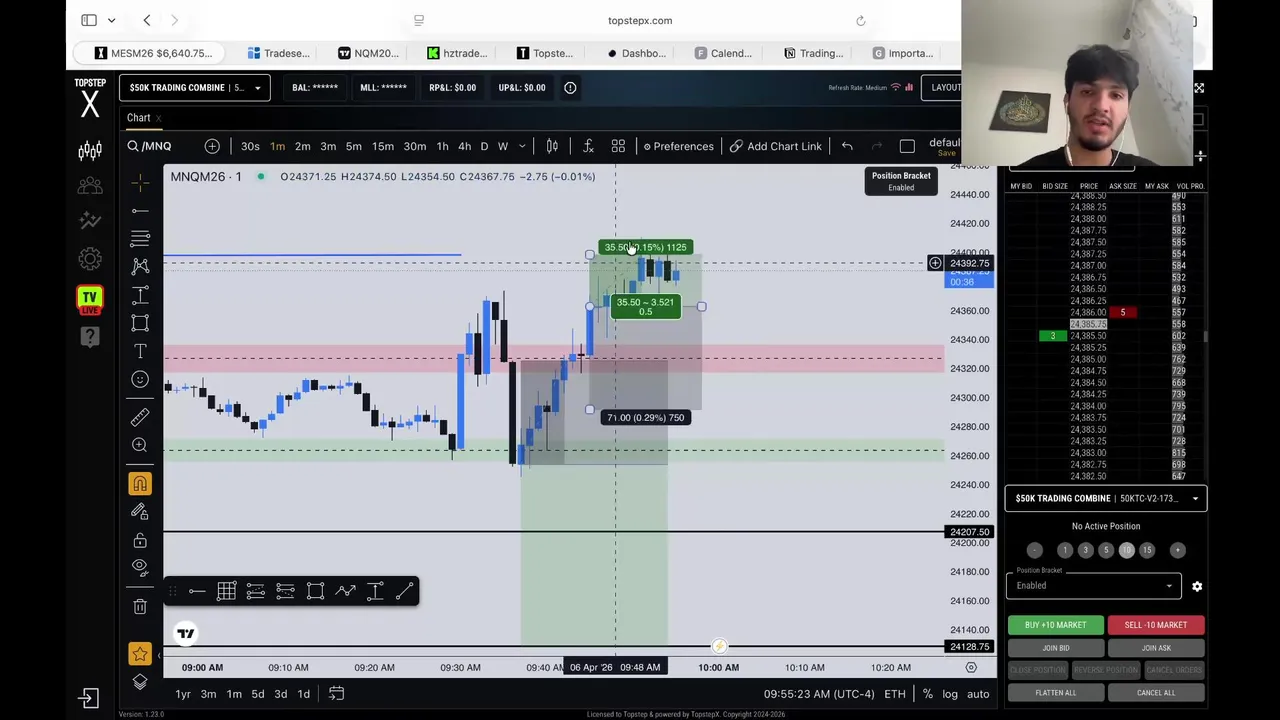Select quantity 15 preset

click(1147, 550)
